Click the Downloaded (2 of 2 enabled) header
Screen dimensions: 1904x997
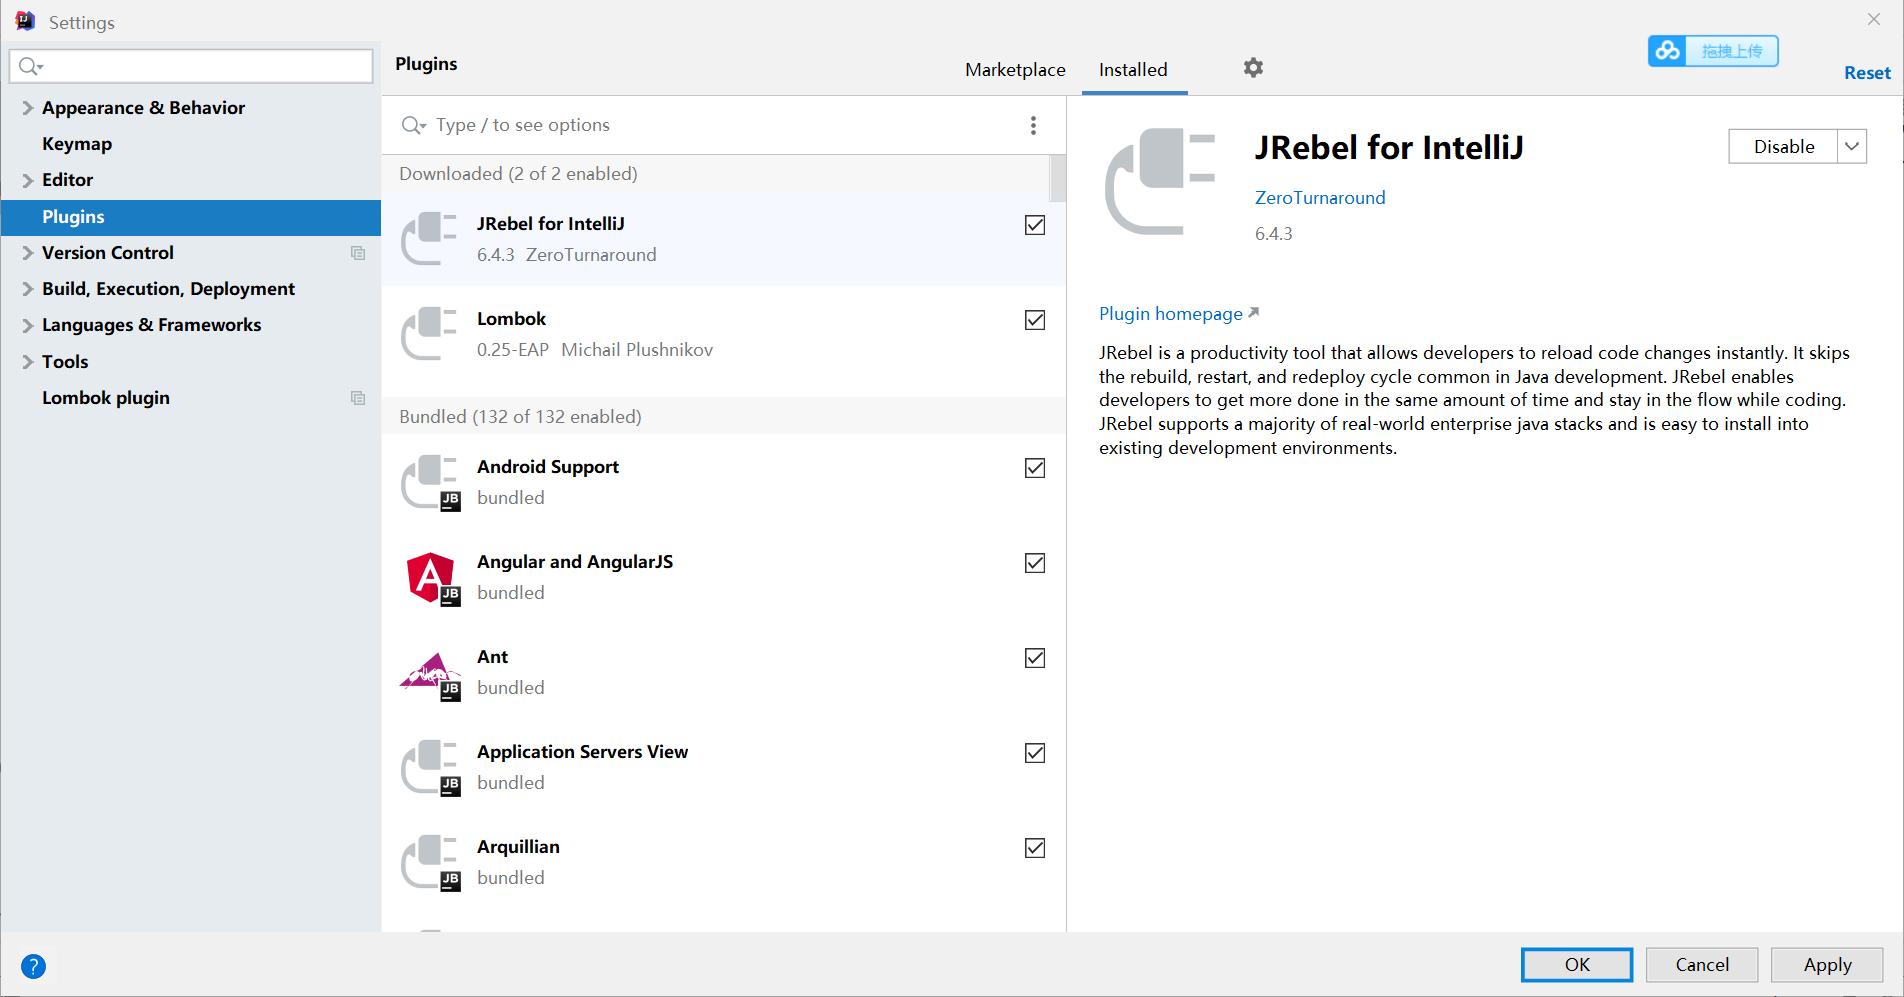click(518, 174)
